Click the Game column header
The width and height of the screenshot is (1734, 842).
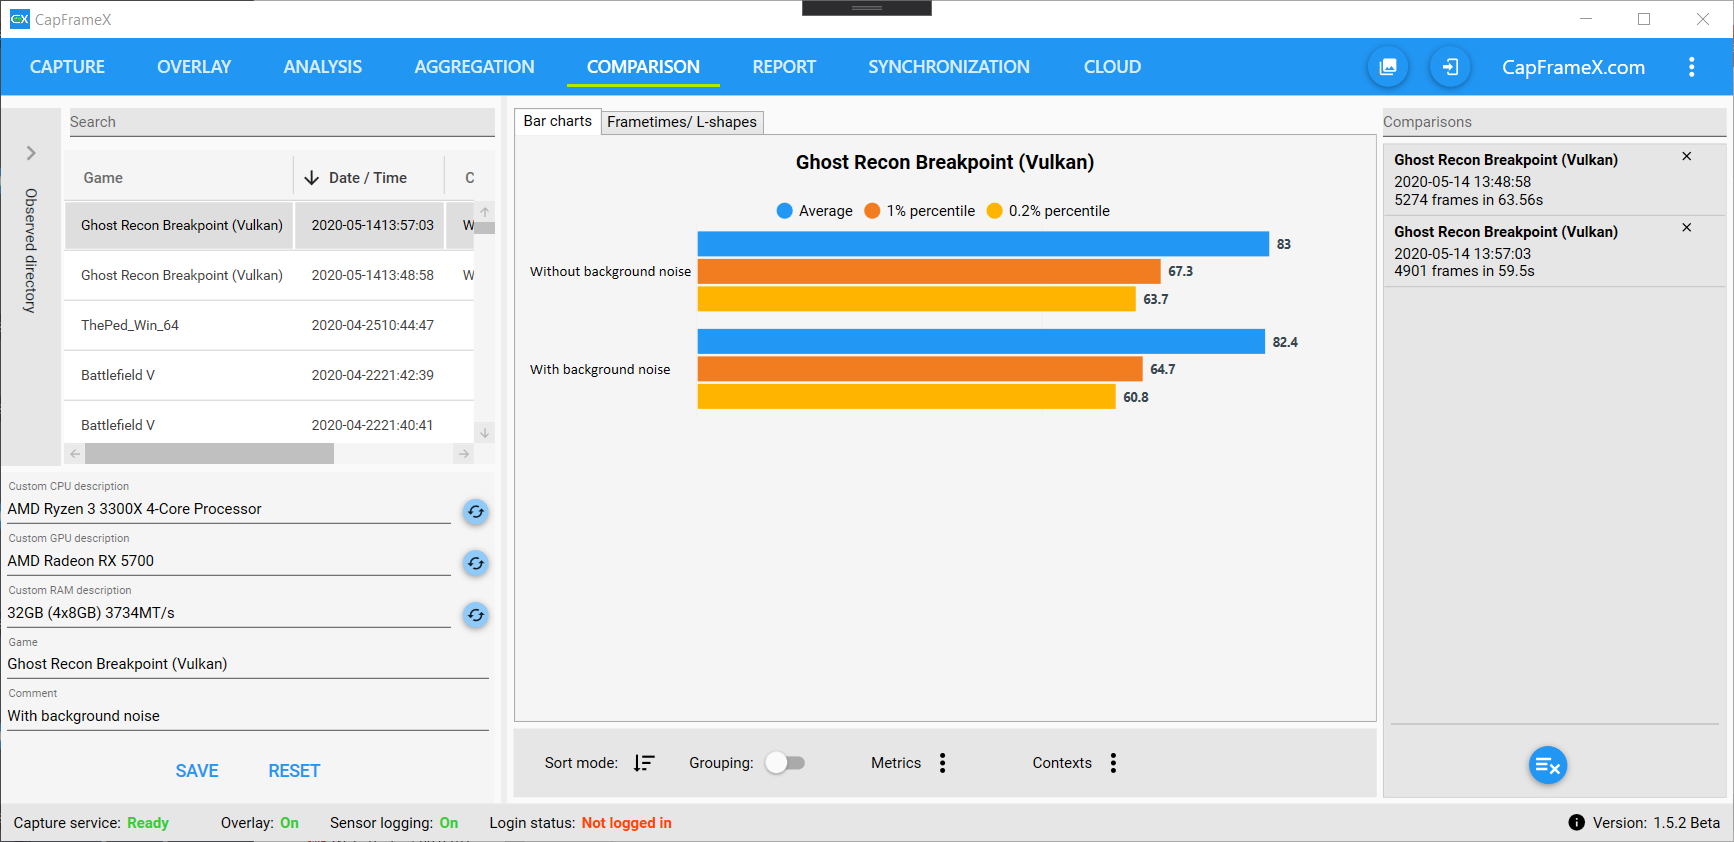coord(103,178)
